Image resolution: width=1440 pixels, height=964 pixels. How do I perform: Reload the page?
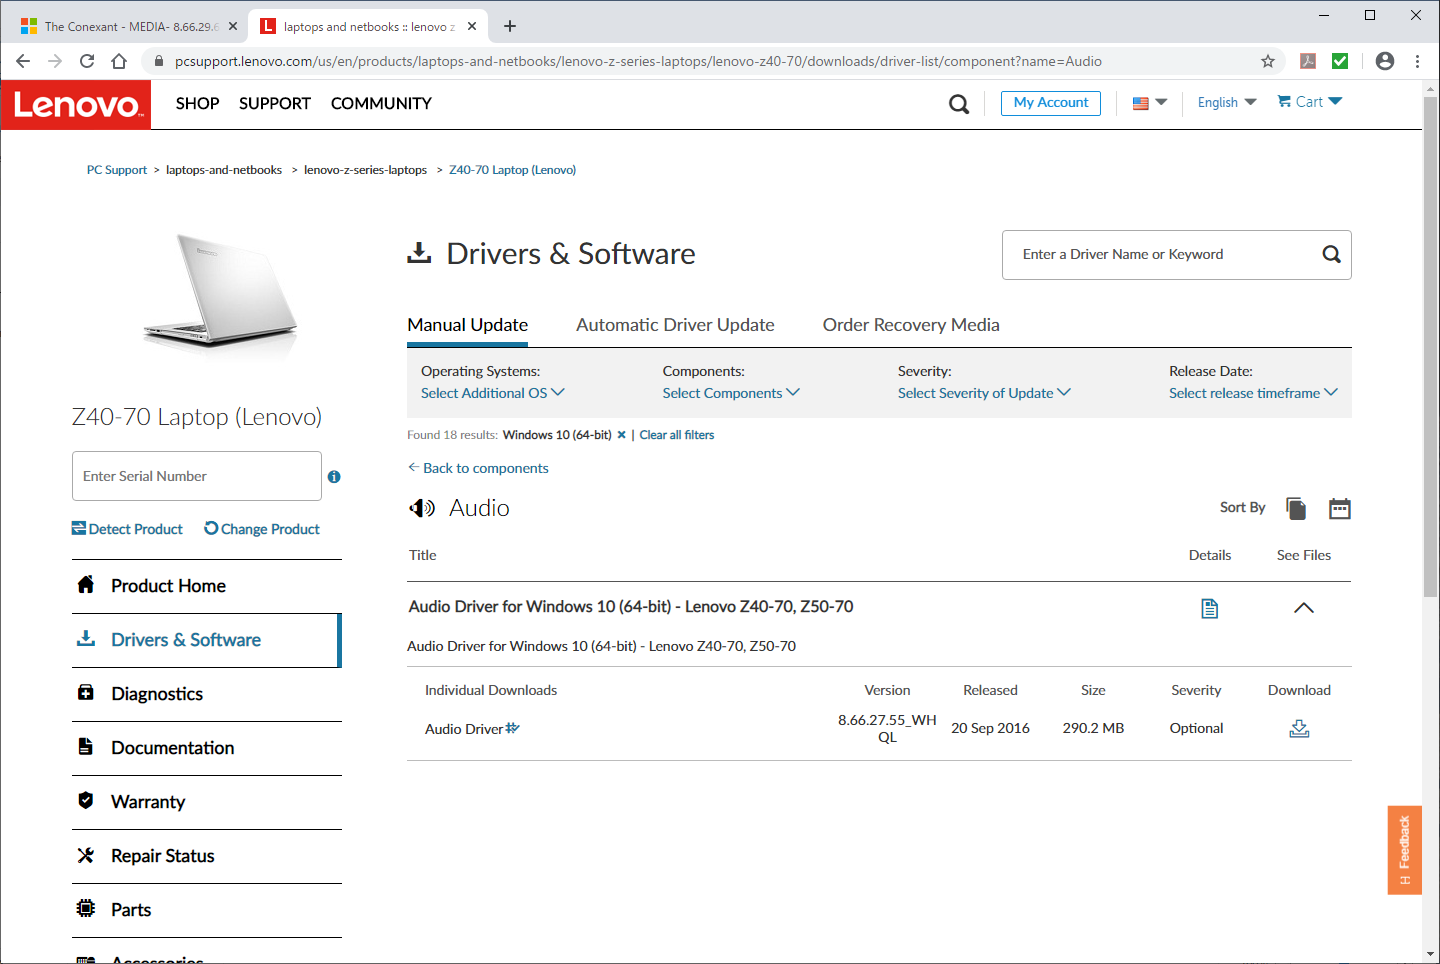tap(87, 61)
